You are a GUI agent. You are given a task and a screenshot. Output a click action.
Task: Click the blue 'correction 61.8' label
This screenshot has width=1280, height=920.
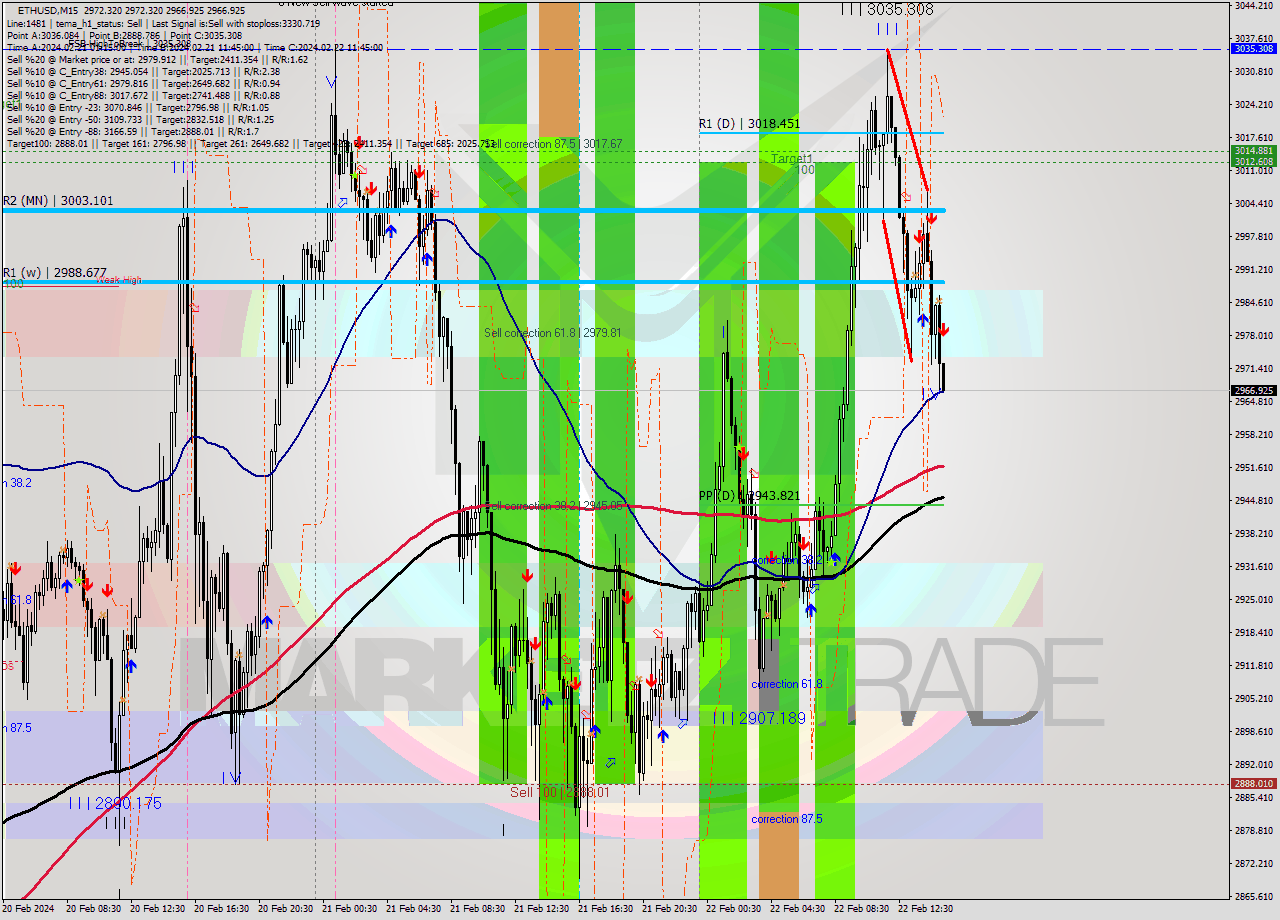pos(787,684)
